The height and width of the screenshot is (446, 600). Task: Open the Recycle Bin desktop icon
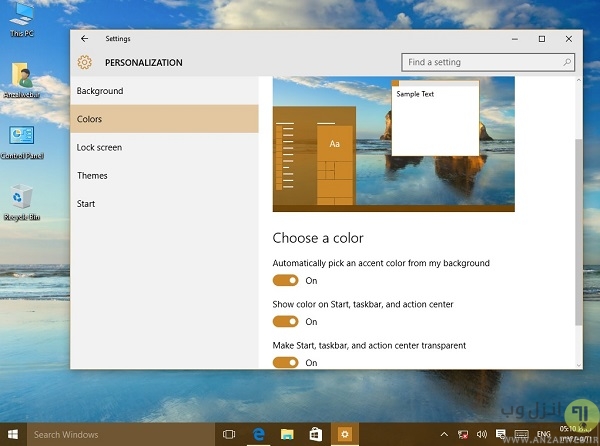(21, 198)
